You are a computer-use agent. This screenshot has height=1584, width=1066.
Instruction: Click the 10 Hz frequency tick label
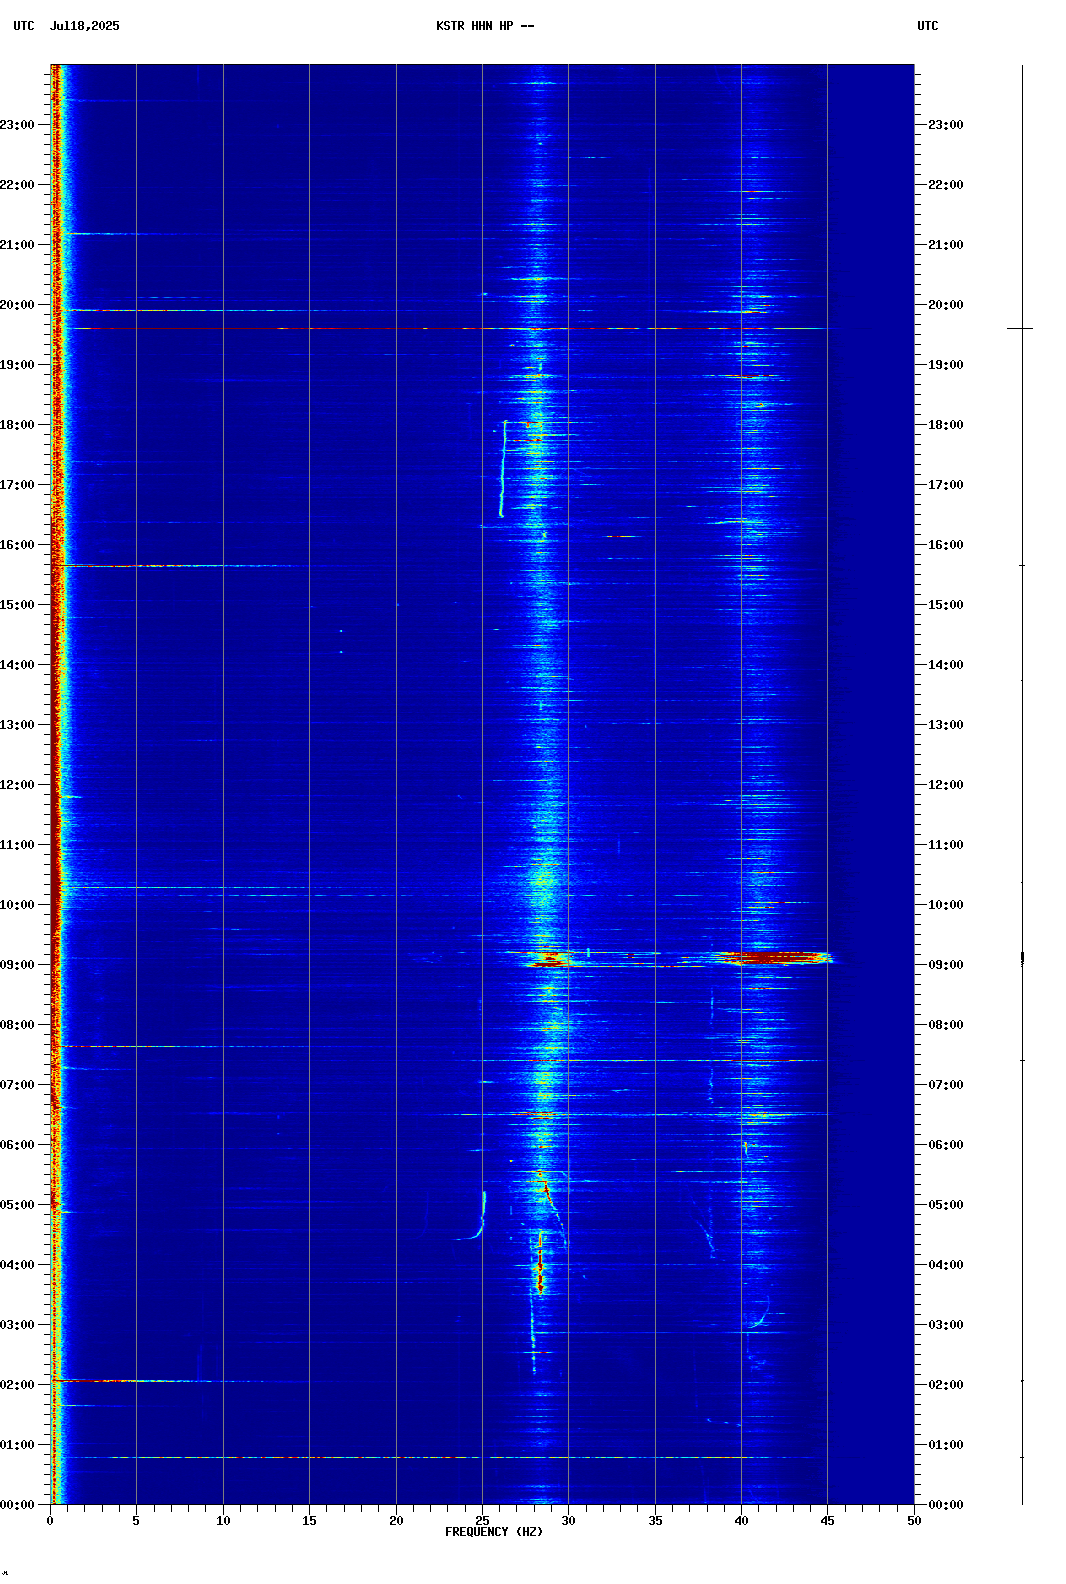223,1521
